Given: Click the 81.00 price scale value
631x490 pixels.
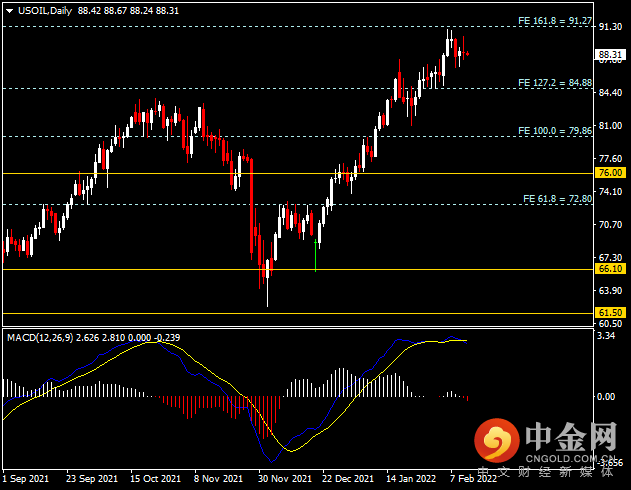Looking at the screenshot, I should coord(610,126).
